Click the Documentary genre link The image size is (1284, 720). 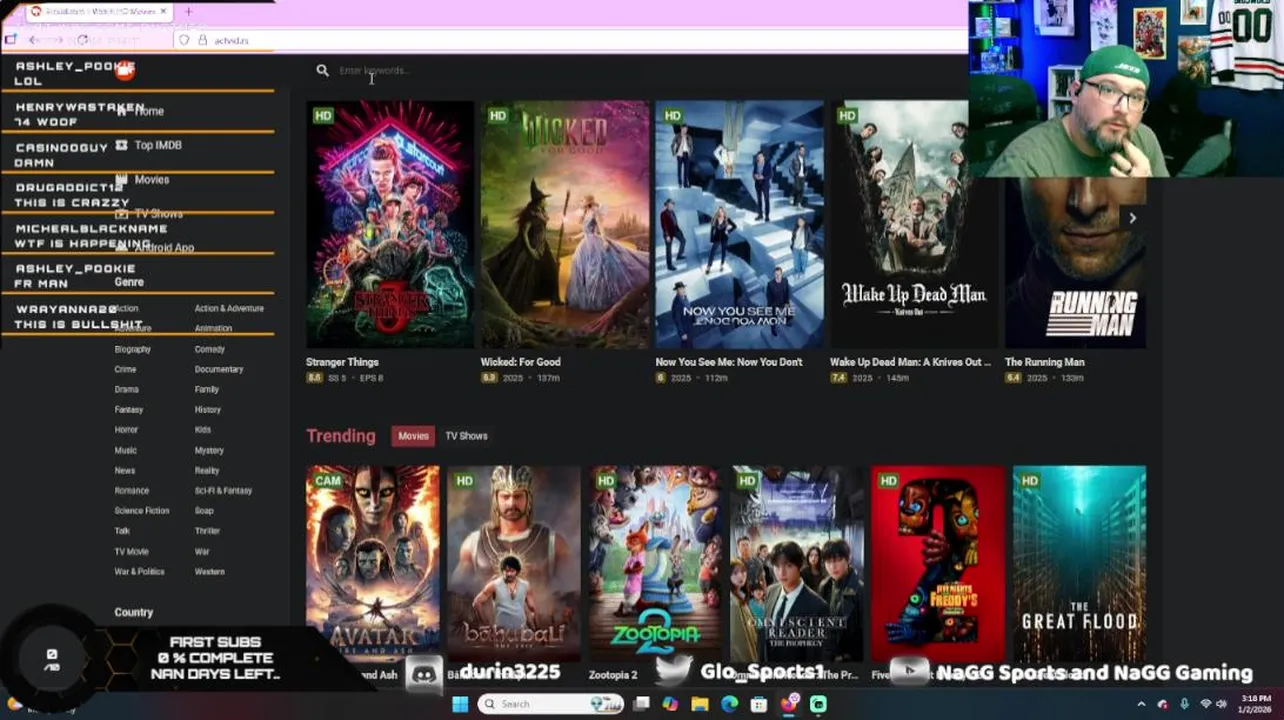click(x=219, y=370)
